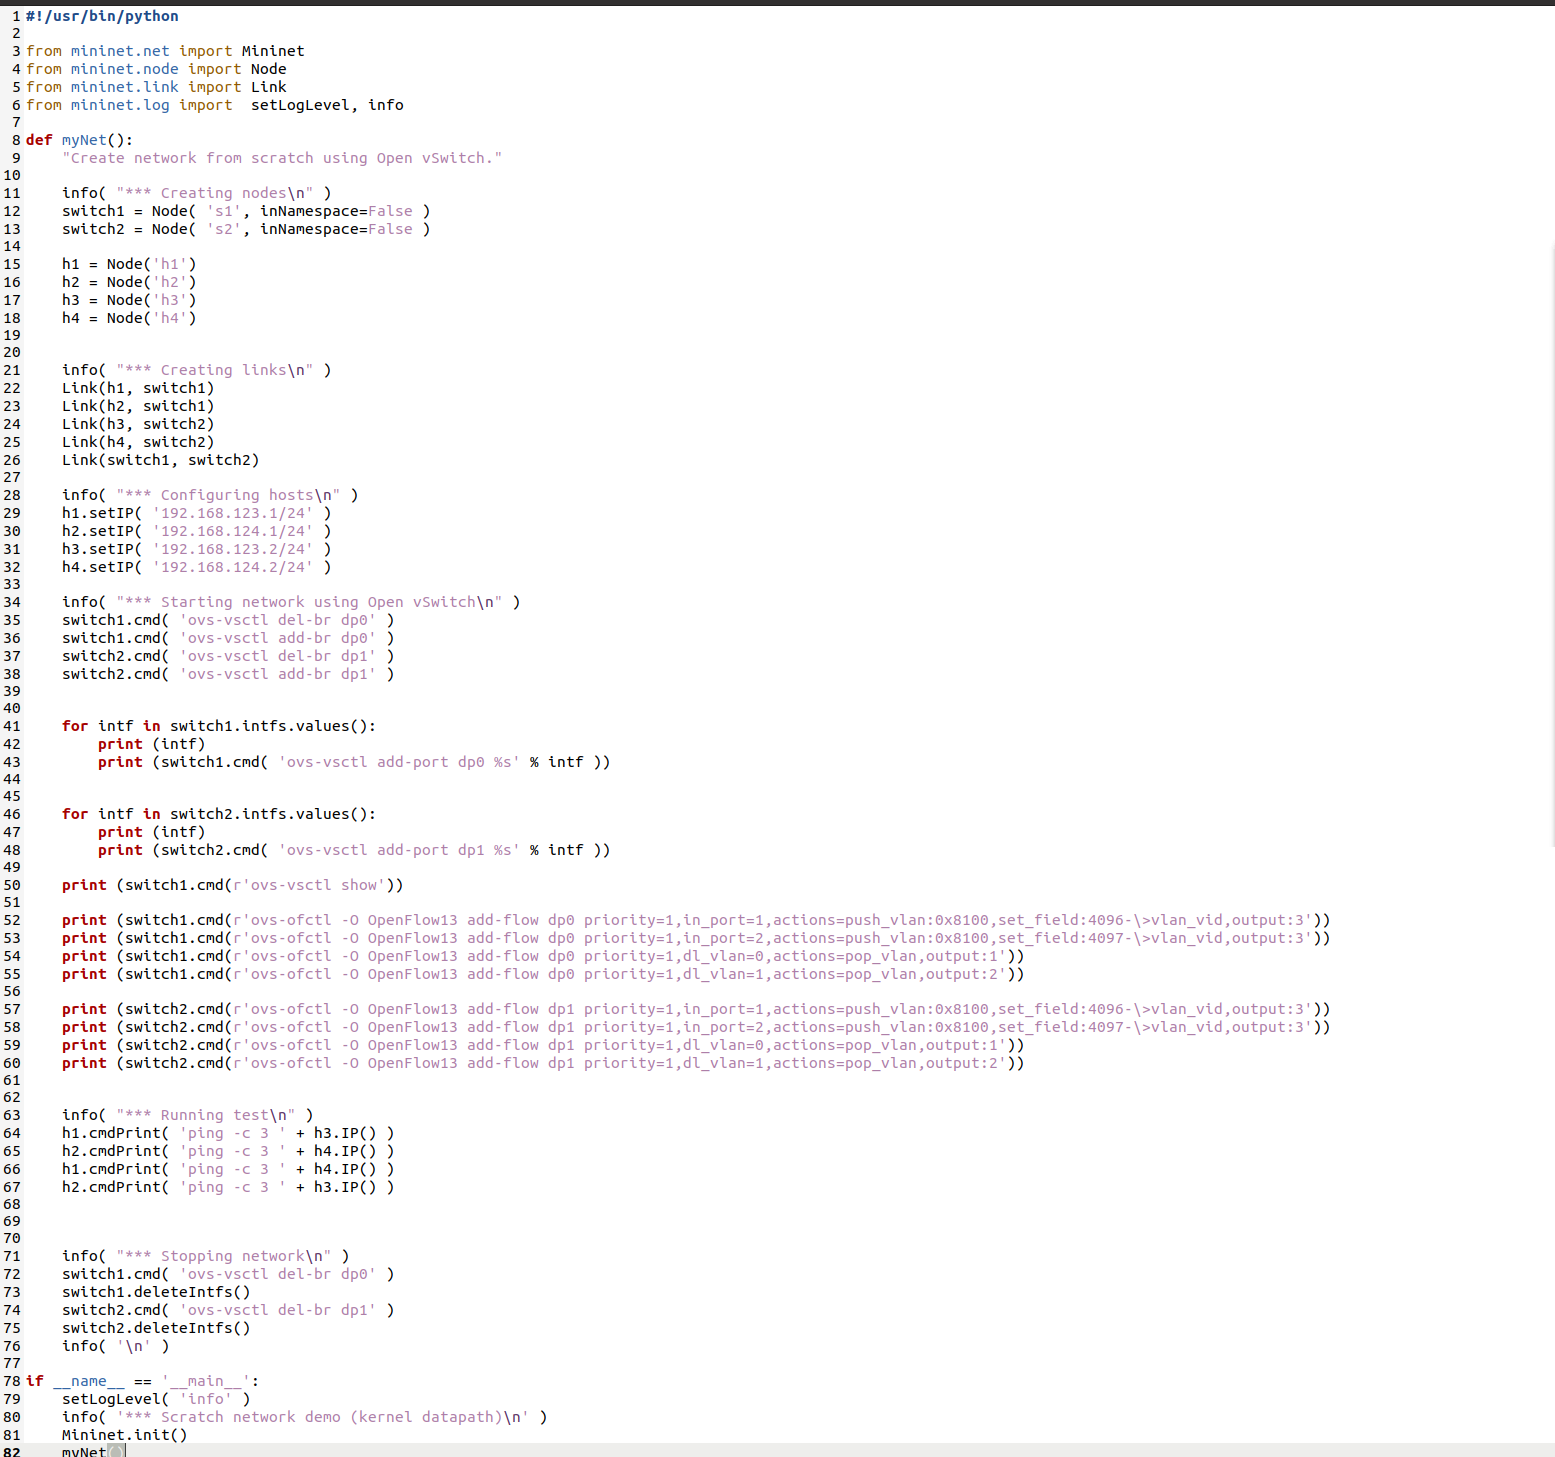This screenshot has width=1555, height=1457.
Task: Select the 'from mininet.net import Mininet' line
Action: tap(165, 51)
